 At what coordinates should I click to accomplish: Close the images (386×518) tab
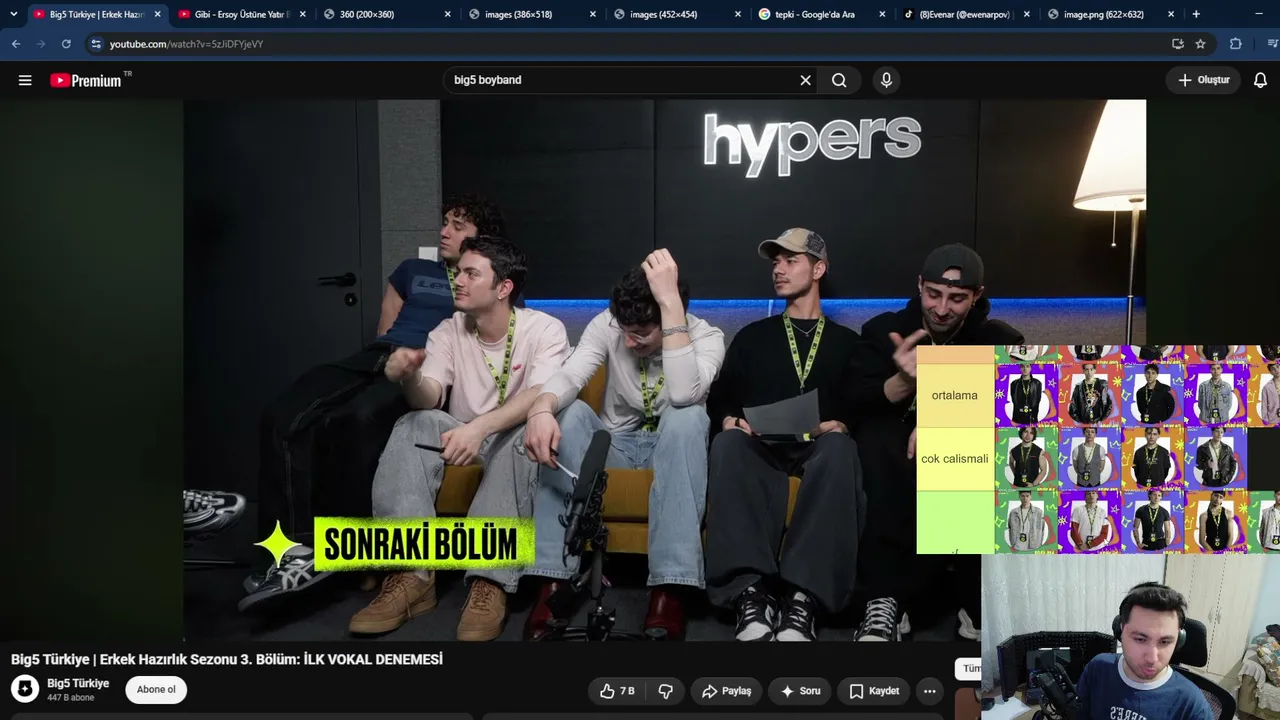(x=592, y=14)
